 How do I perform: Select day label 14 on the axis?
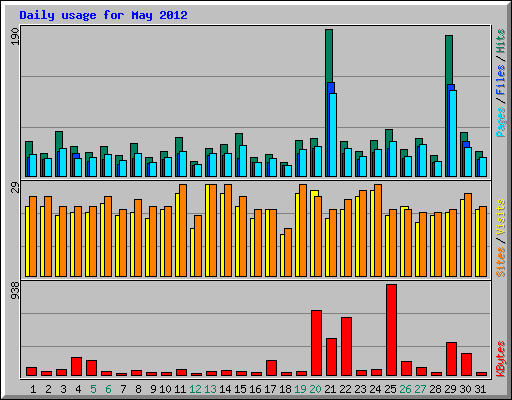pos(225,389)
